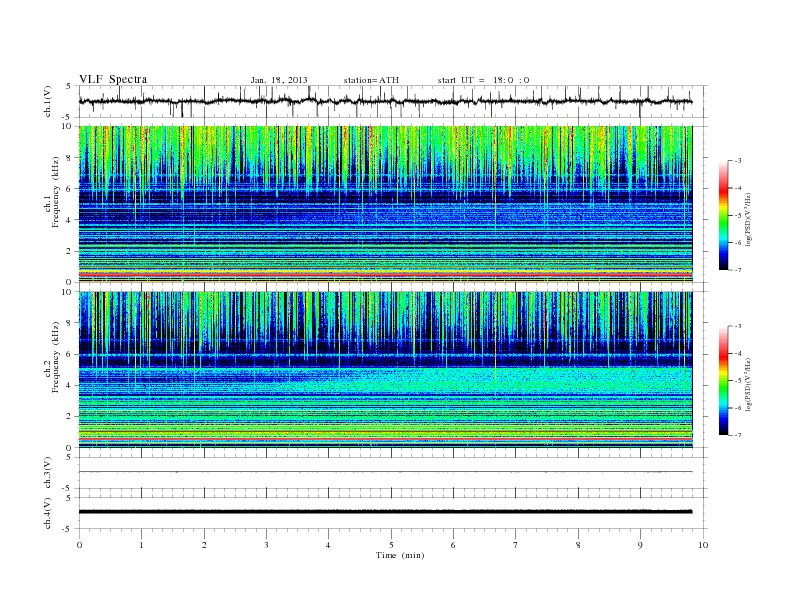Click the "-5" volt tick of ch.4(V) panel
792x612 pixels.
(x=67, y=529)
